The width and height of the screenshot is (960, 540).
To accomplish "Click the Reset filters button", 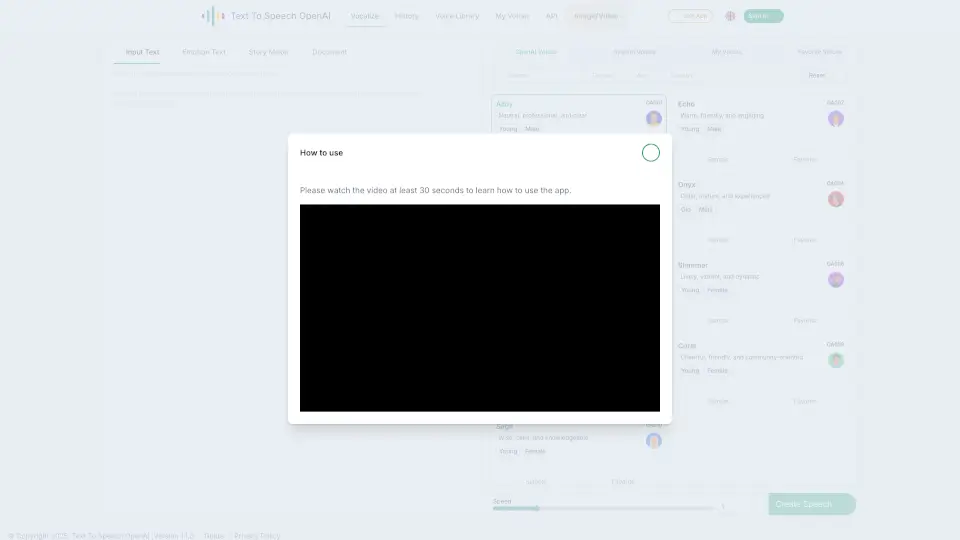I will pos(817,75).
